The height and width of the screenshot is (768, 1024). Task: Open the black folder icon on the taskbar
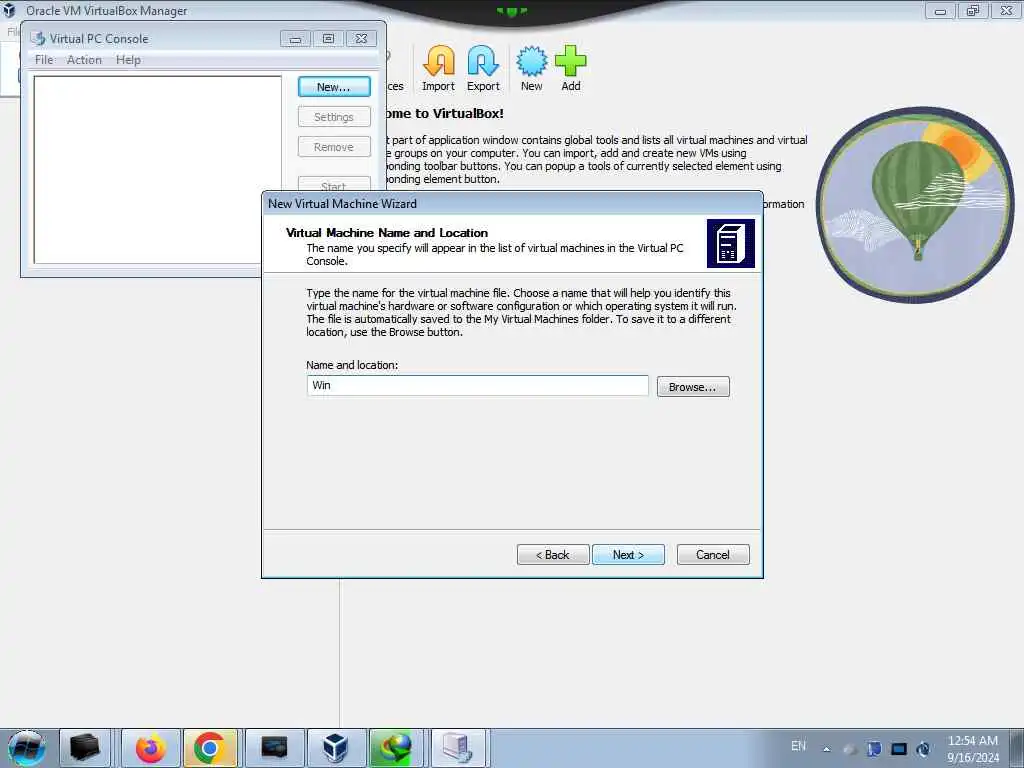[85, 748]
